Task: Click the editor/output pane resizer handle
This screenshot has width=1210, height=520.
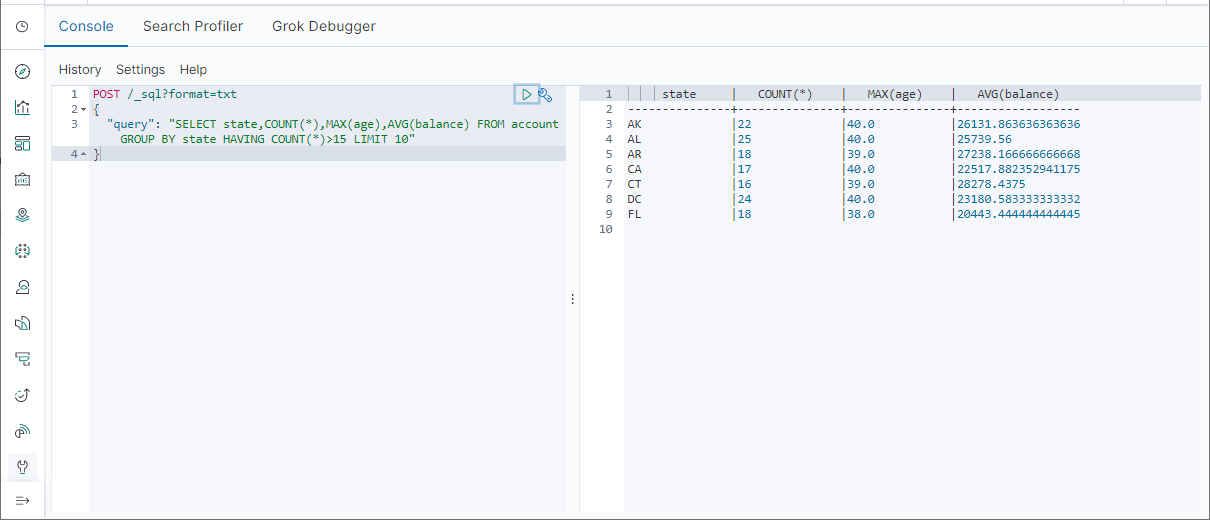Action: (572, 299)
